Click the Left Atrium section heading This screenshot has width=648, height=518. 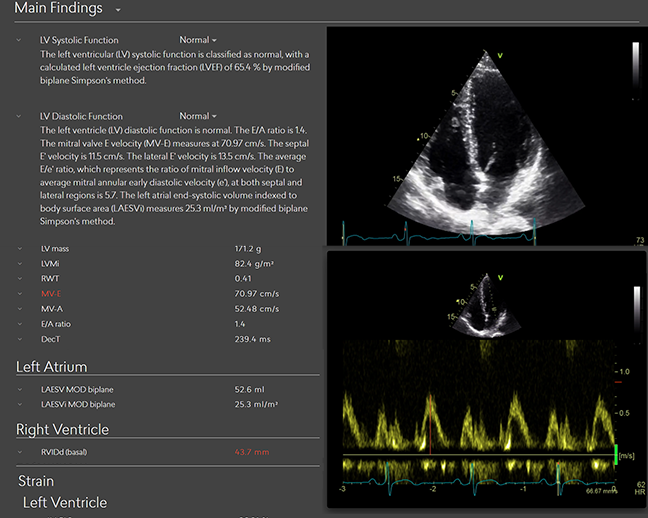tap(52, 367)
